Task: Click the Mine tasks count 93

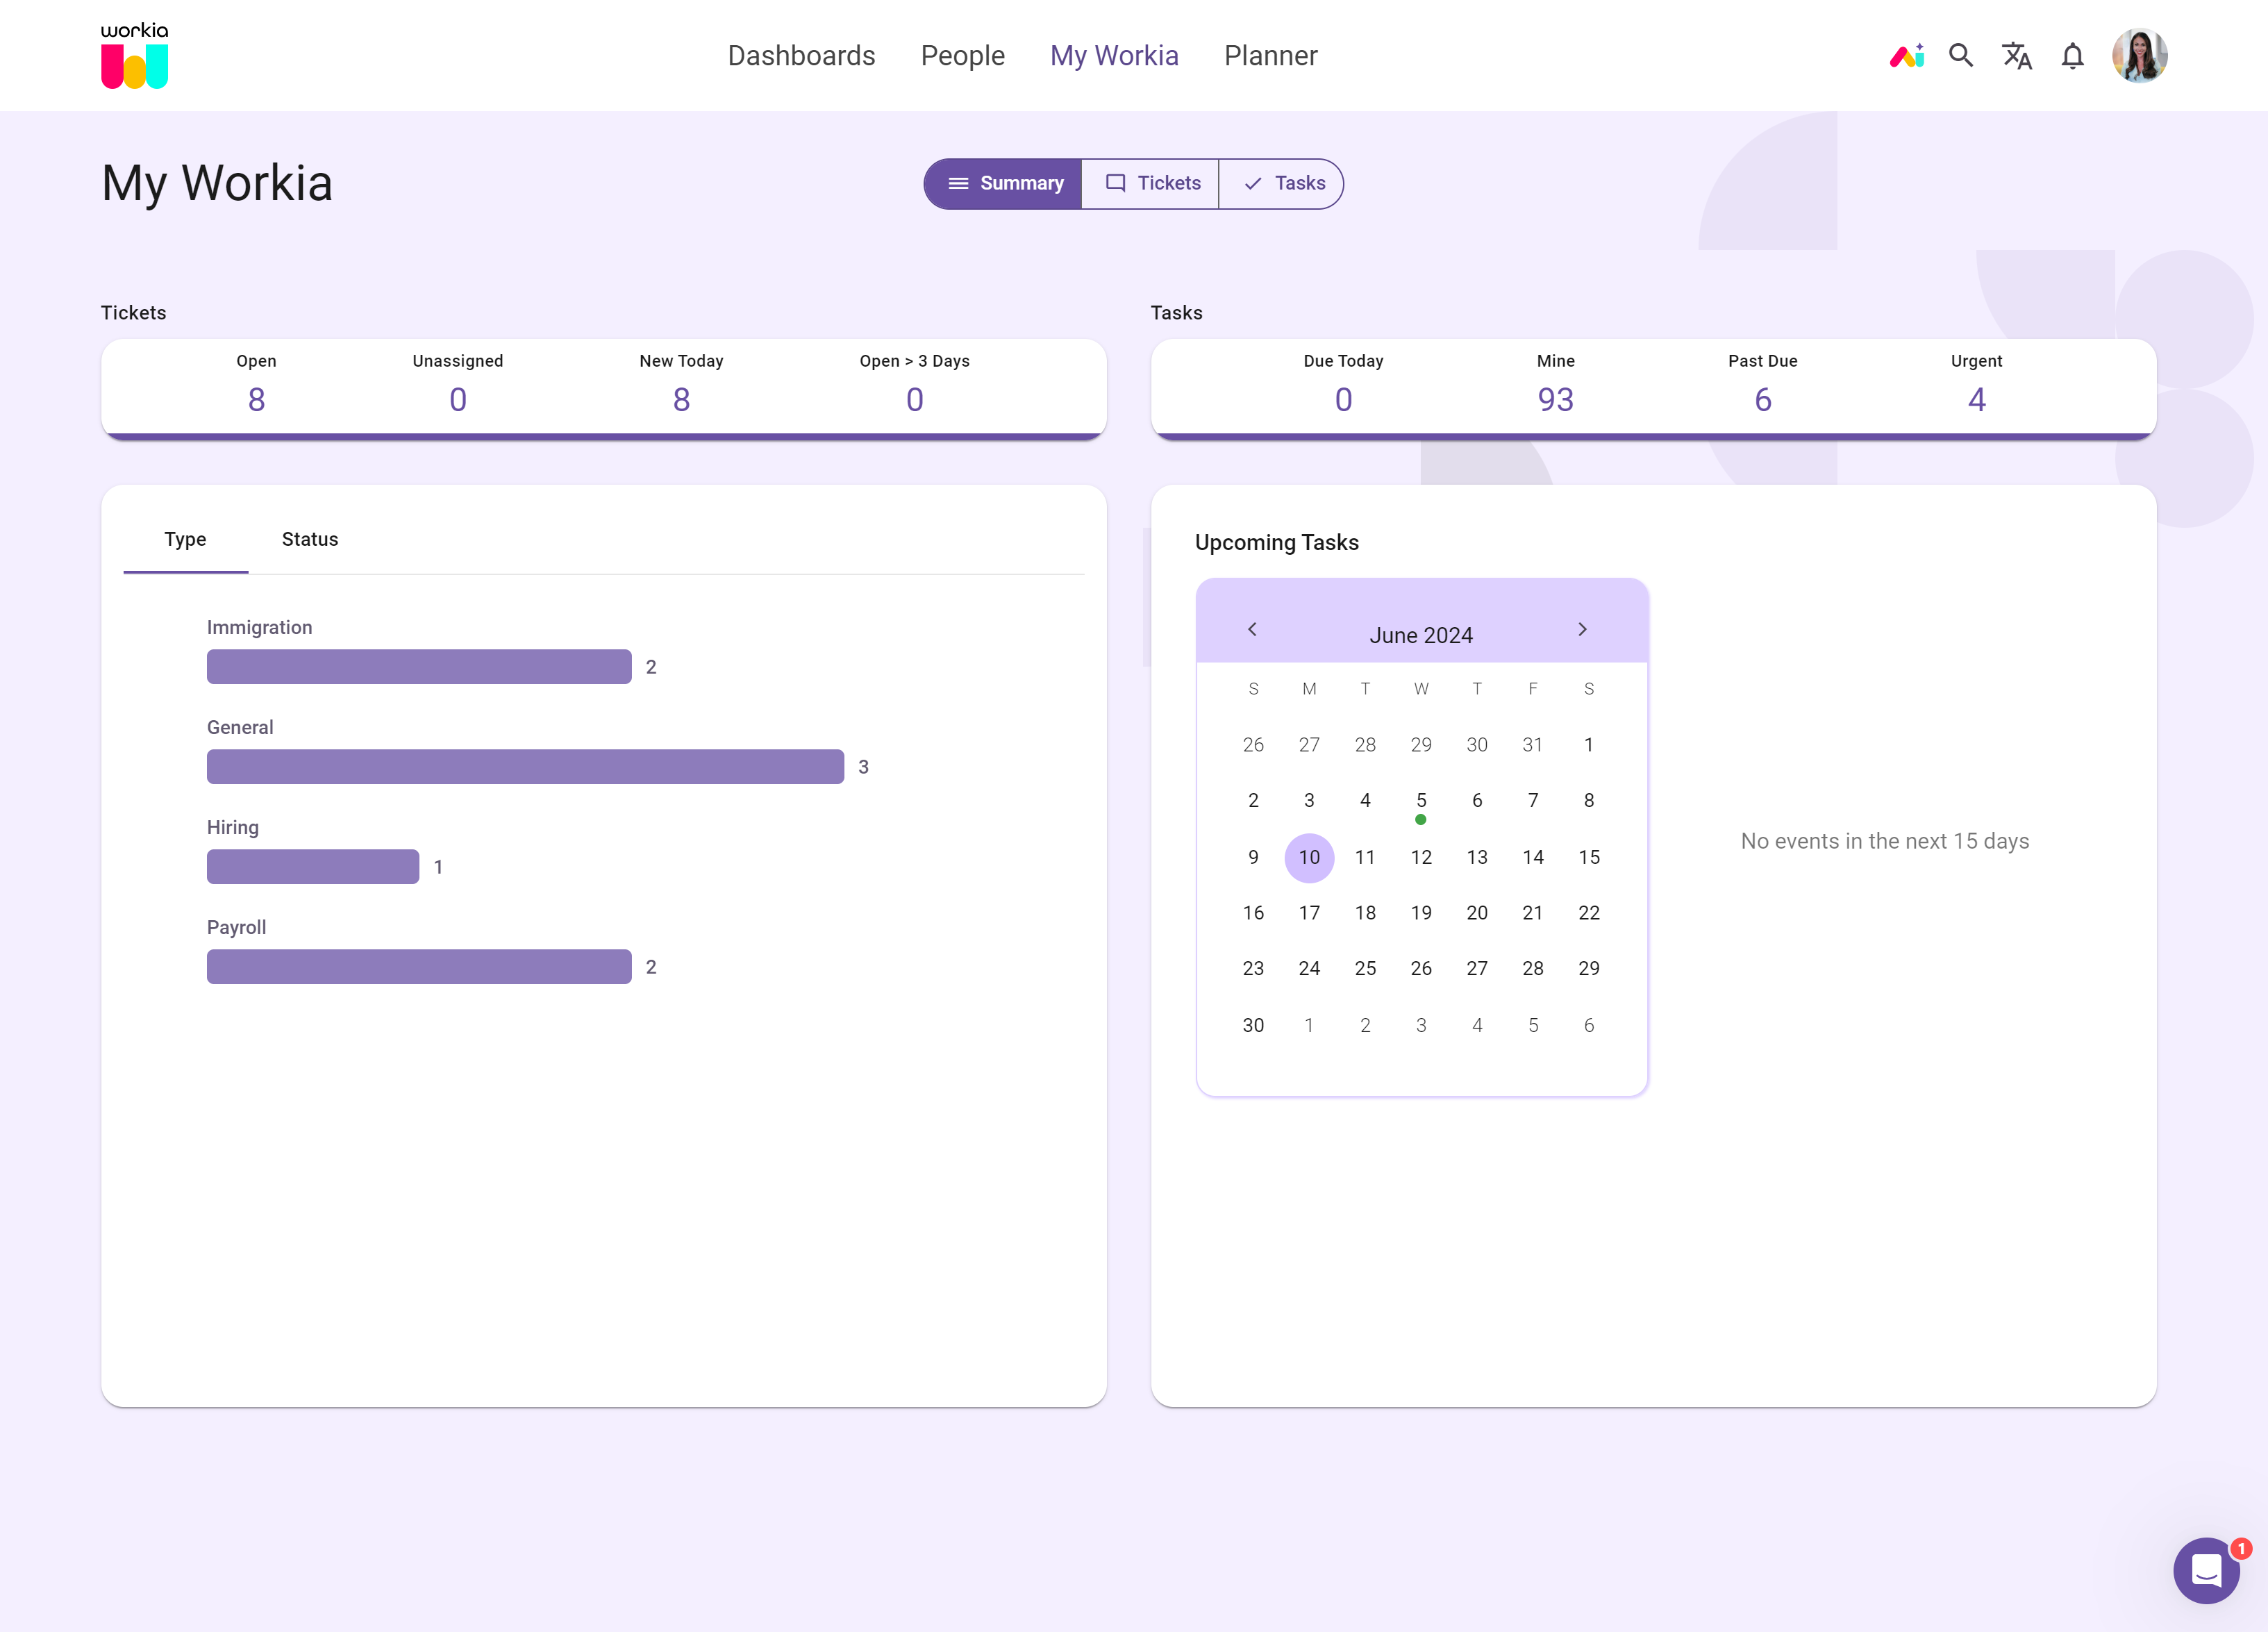Action: pos(1556,400)
